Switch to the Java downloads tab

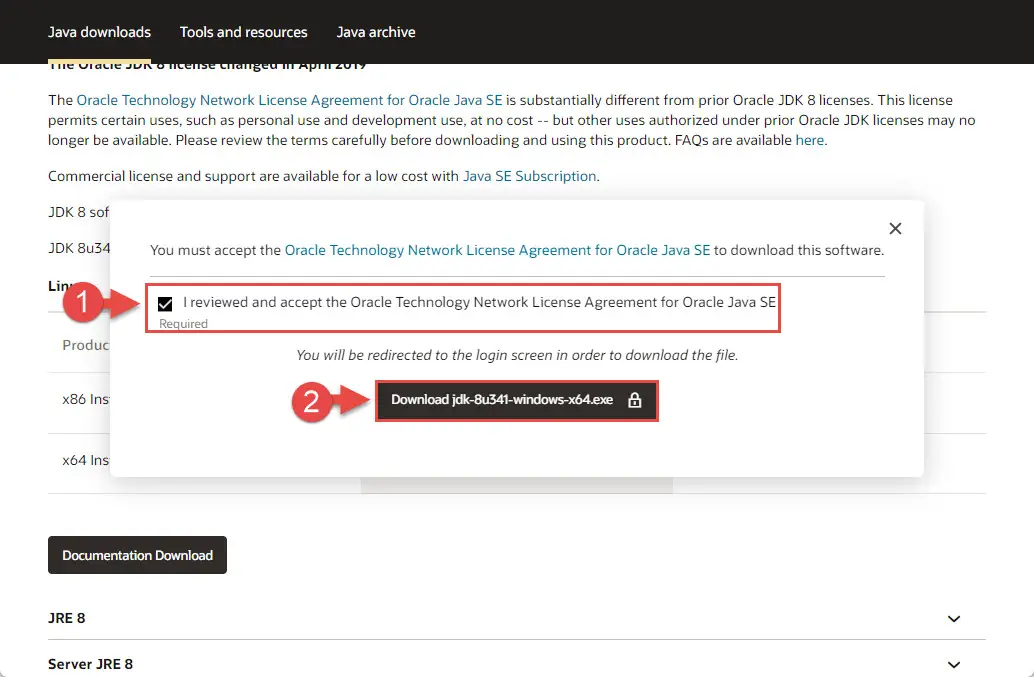[x=99, y=32]
